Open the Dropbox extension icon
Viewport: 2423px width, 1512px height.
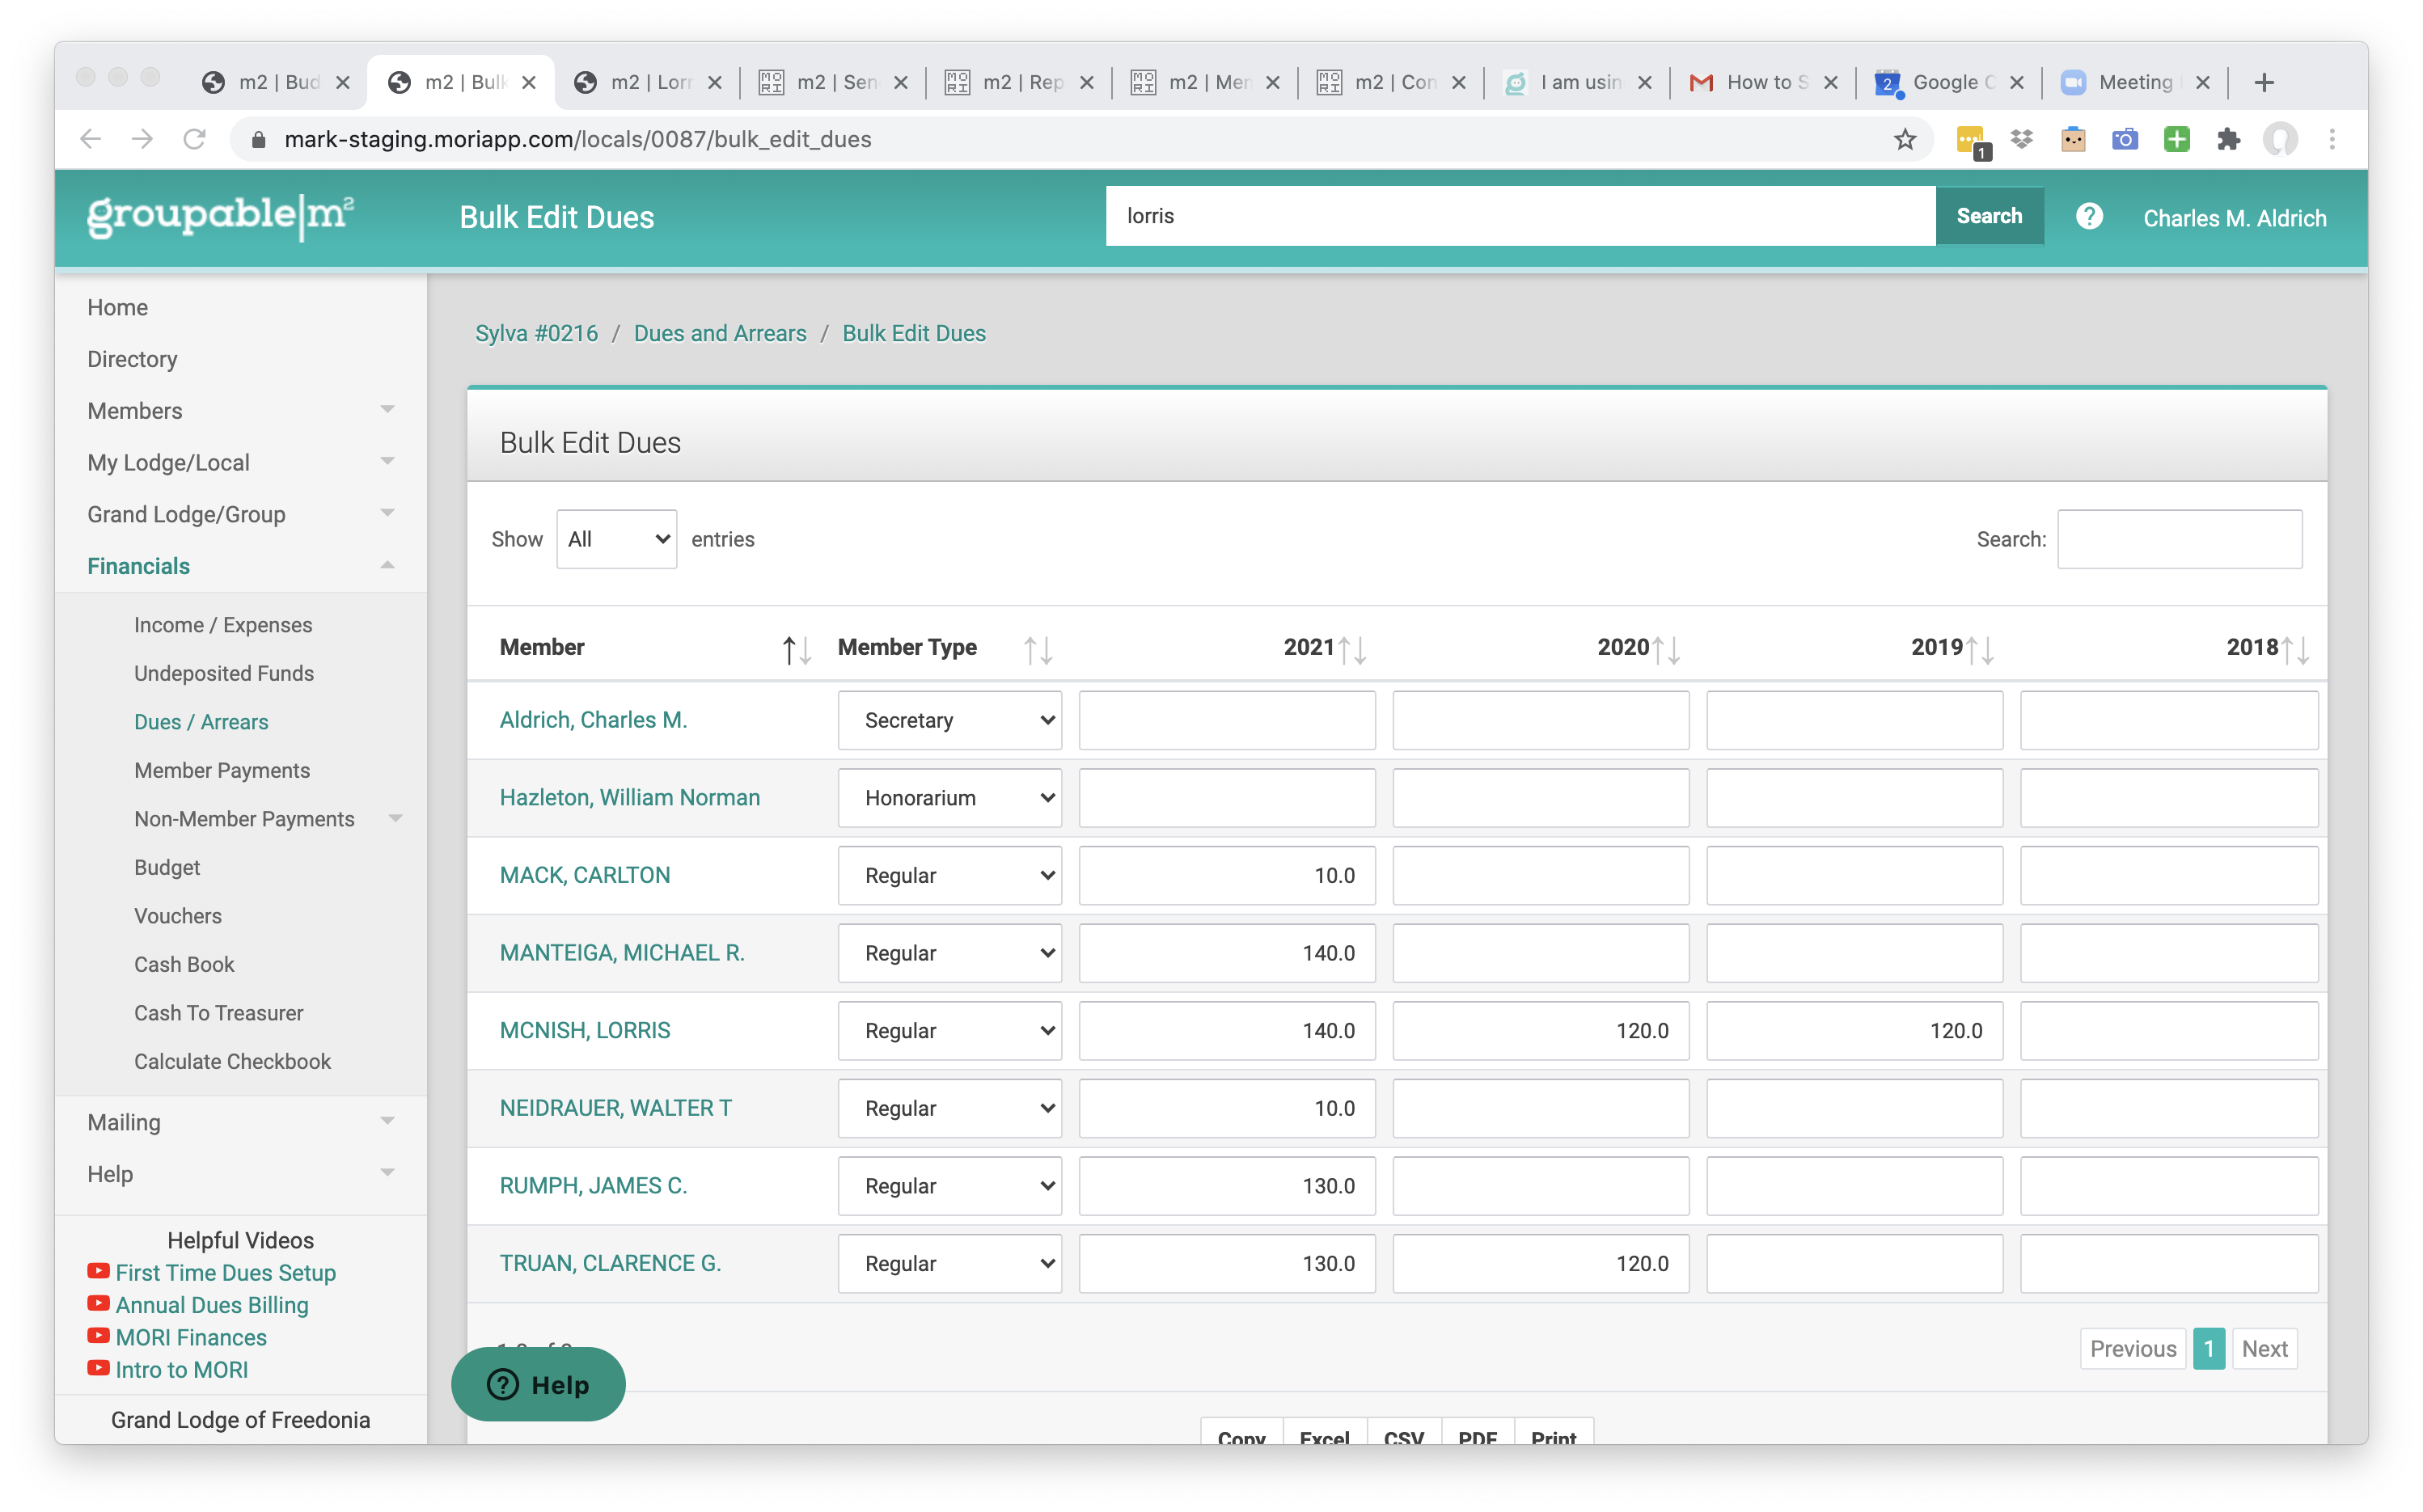pyautogui.click(x=2021, y=139)
